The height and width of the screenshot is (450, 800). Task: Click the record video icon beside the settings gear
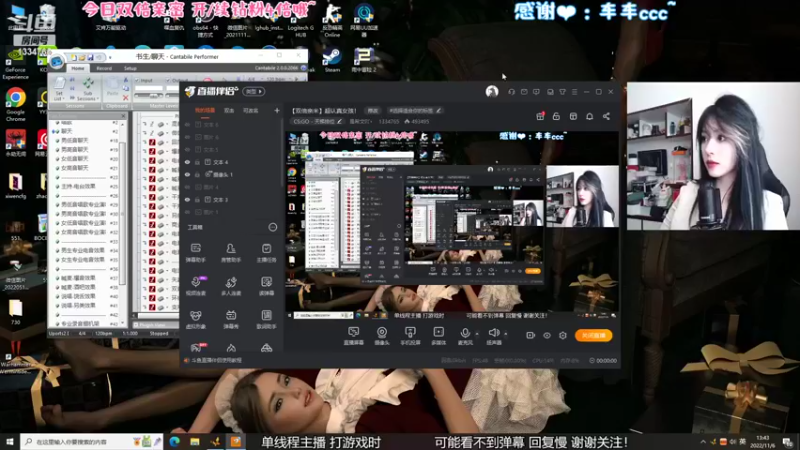530,336
